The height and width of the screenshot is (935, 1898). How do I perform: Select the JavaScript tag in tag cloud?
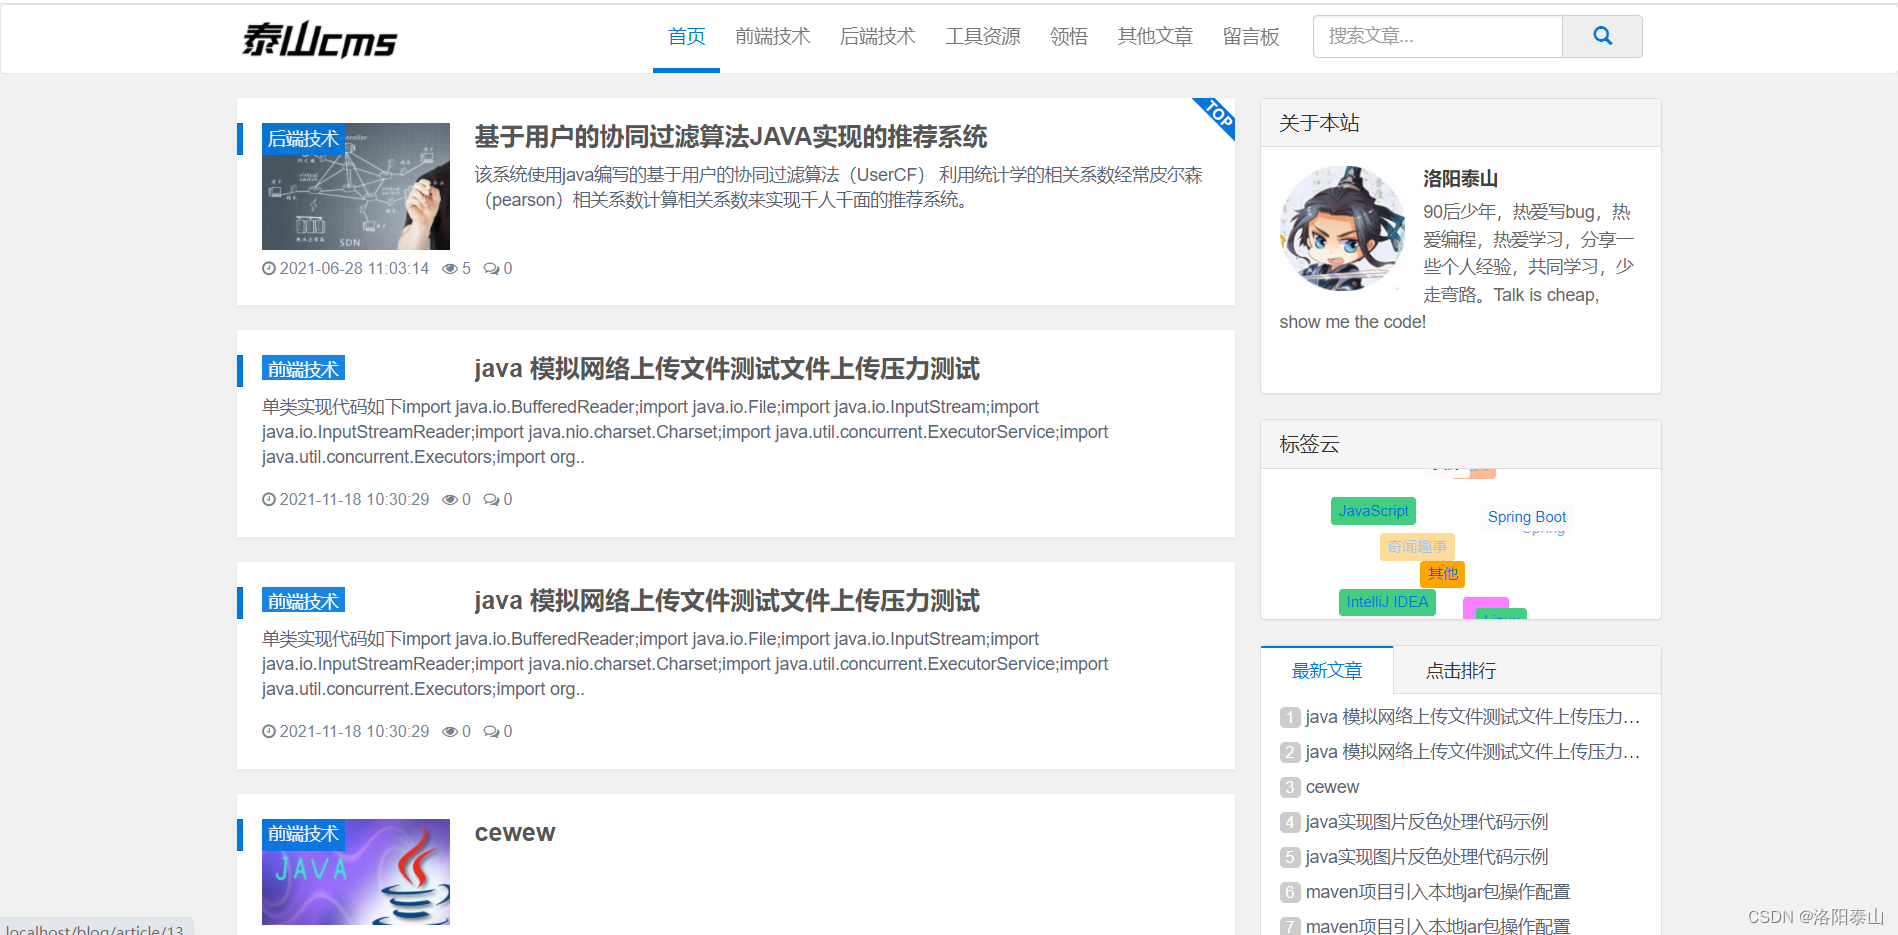[1372, 510]
